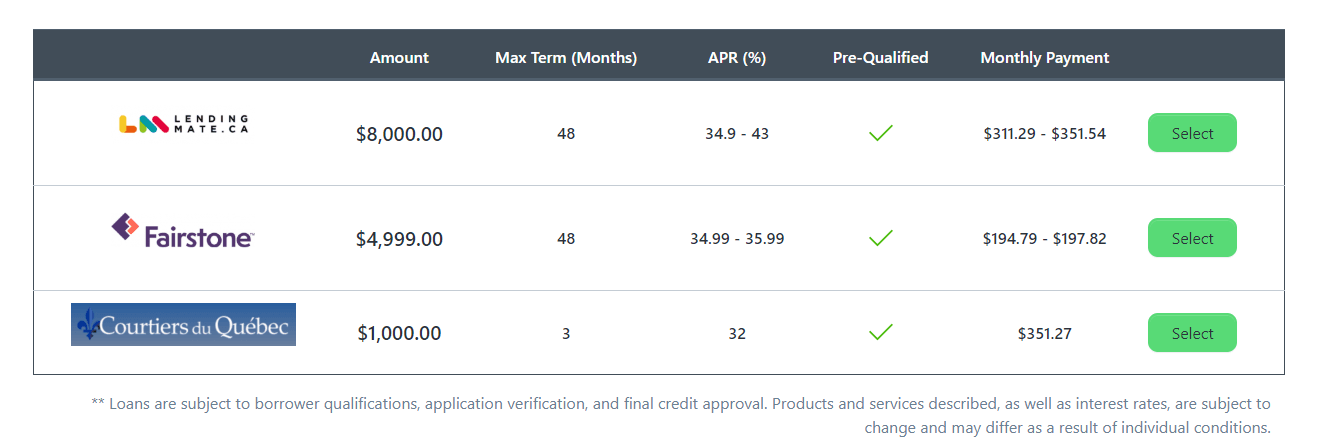Image resolution: width=1317 pixels, height=447 pixels.
Task: Click the LendingMate pre-qualified checkmark
Action: [880, 132]
